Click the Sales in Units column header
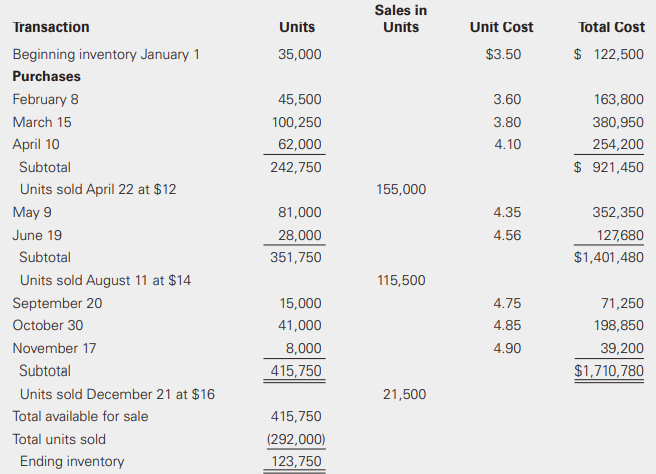This screenshot has width=656, height=474. 401,19
